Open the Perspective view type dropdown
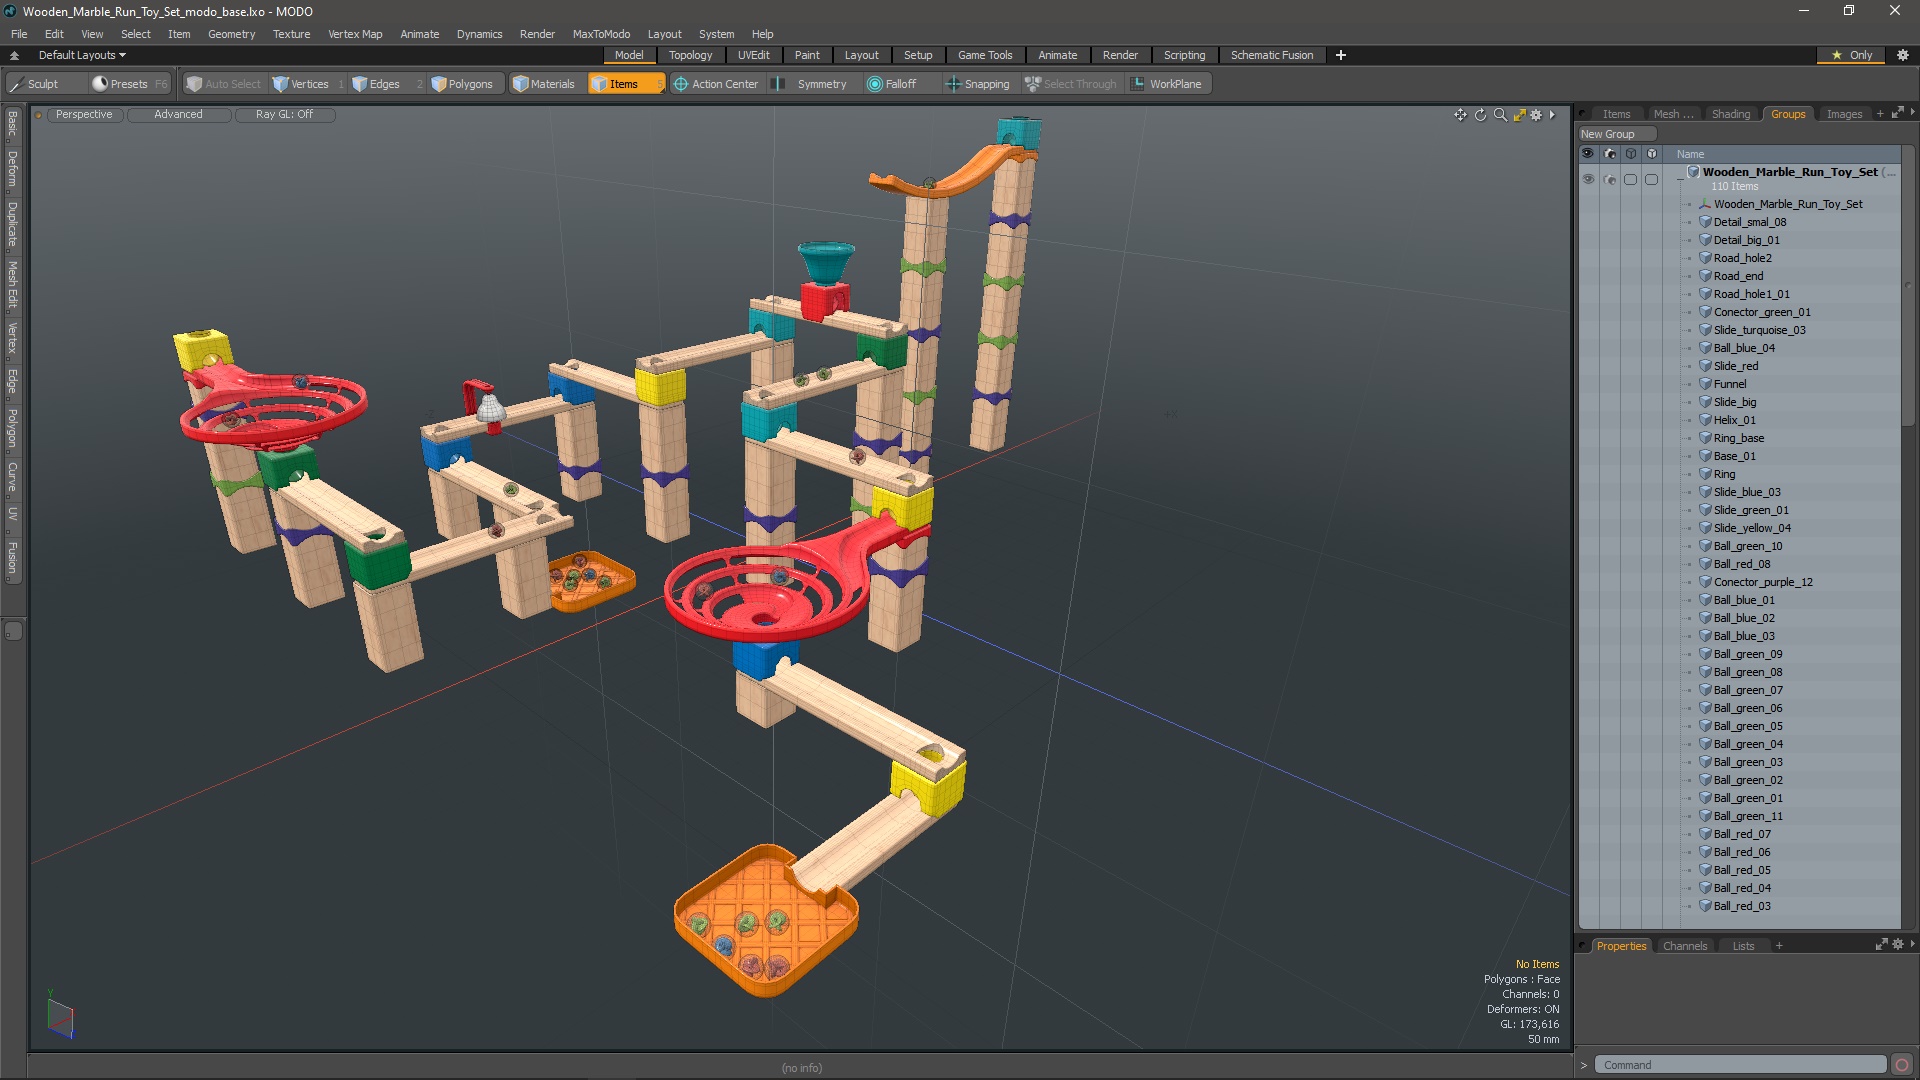The image size is (1920, 1080). (x=84, y=115)
